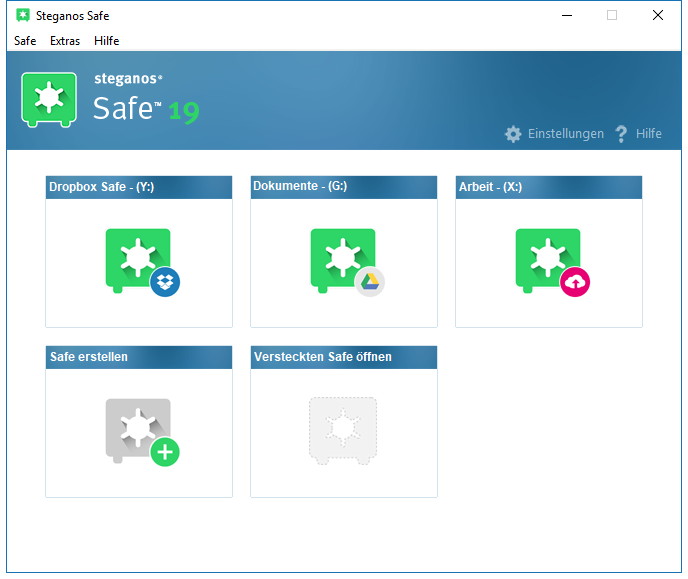Open the Hilfe link in the banner
The image size is (688, 579).
coord(649,134)
